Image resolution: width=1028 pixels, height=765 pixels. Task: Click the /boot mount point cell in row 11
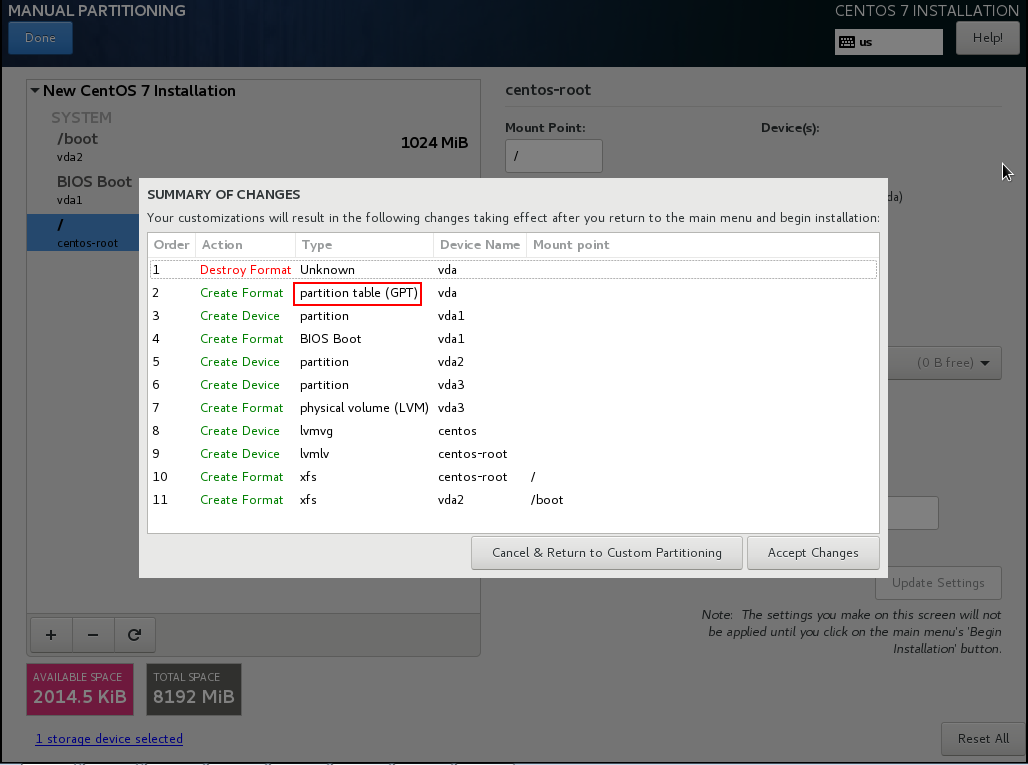[547, 500]
